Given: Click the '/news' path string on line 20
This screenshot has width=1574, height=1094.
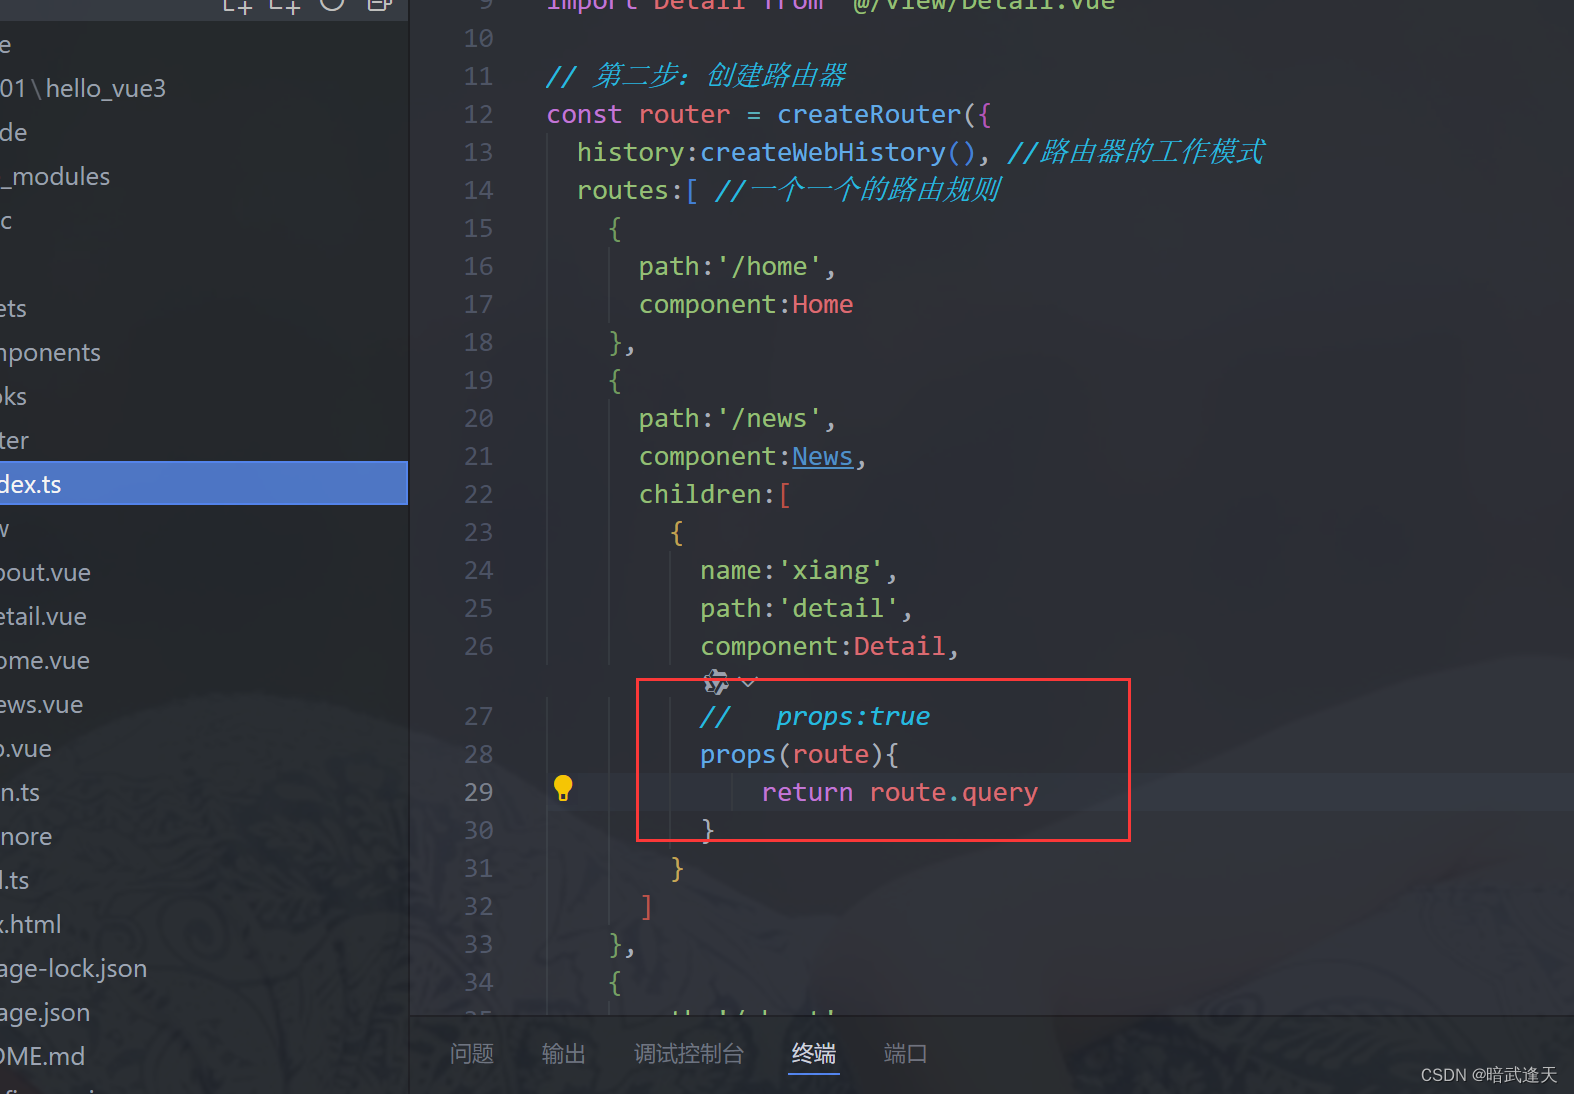Looking at the screenshot, I should [769, 419].
